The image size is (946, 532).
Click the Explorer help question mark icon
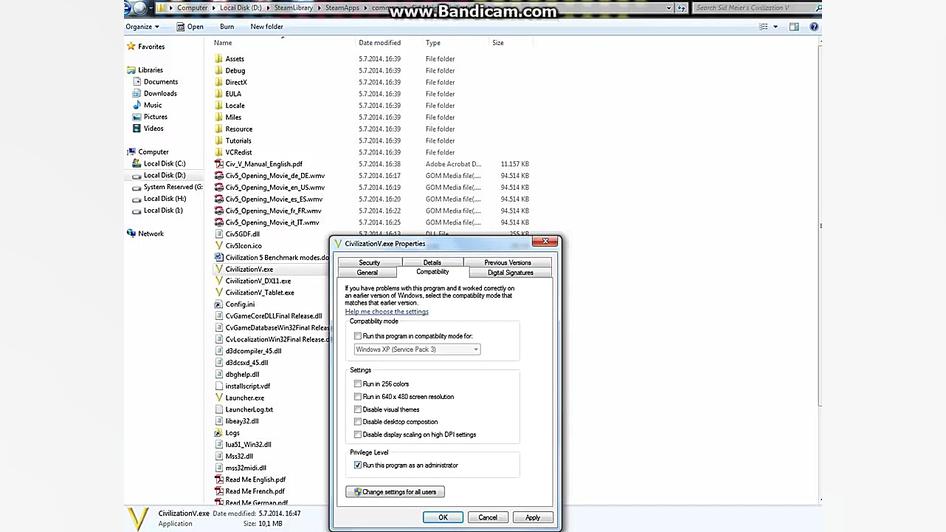click(813, 27)
